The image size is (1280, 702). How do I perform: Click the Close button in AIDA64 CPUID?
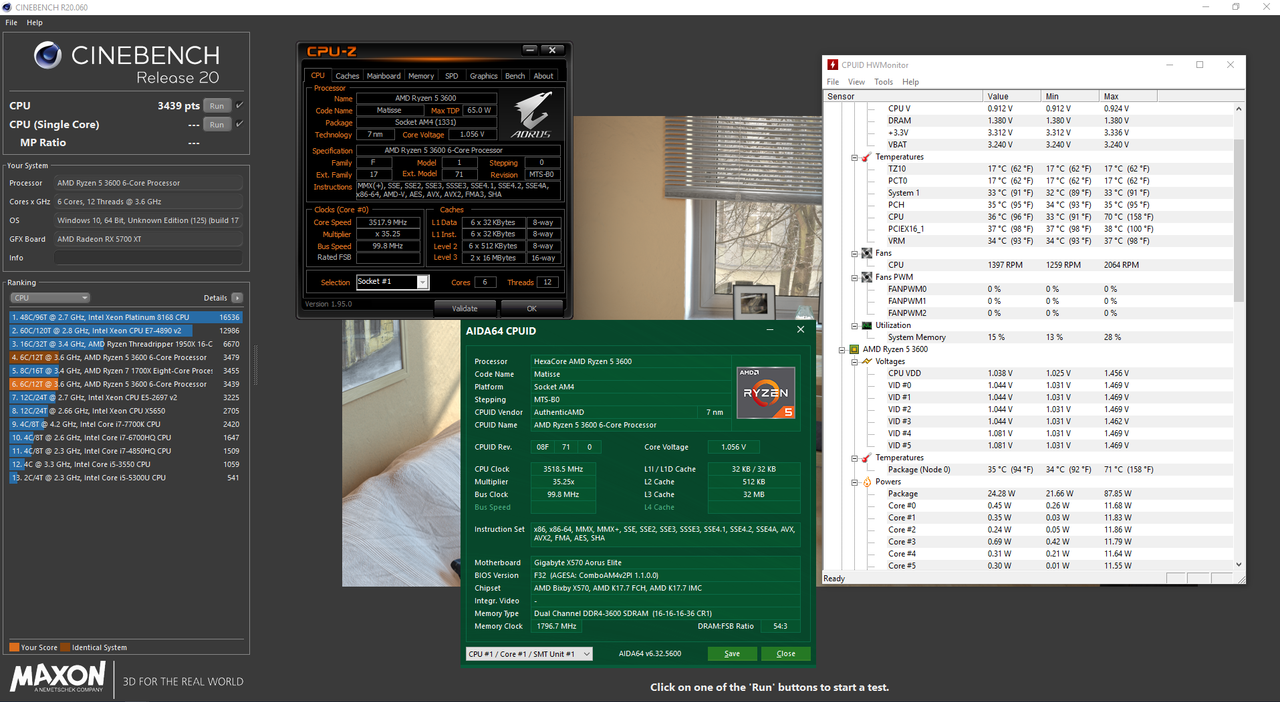tap(786, 654)
